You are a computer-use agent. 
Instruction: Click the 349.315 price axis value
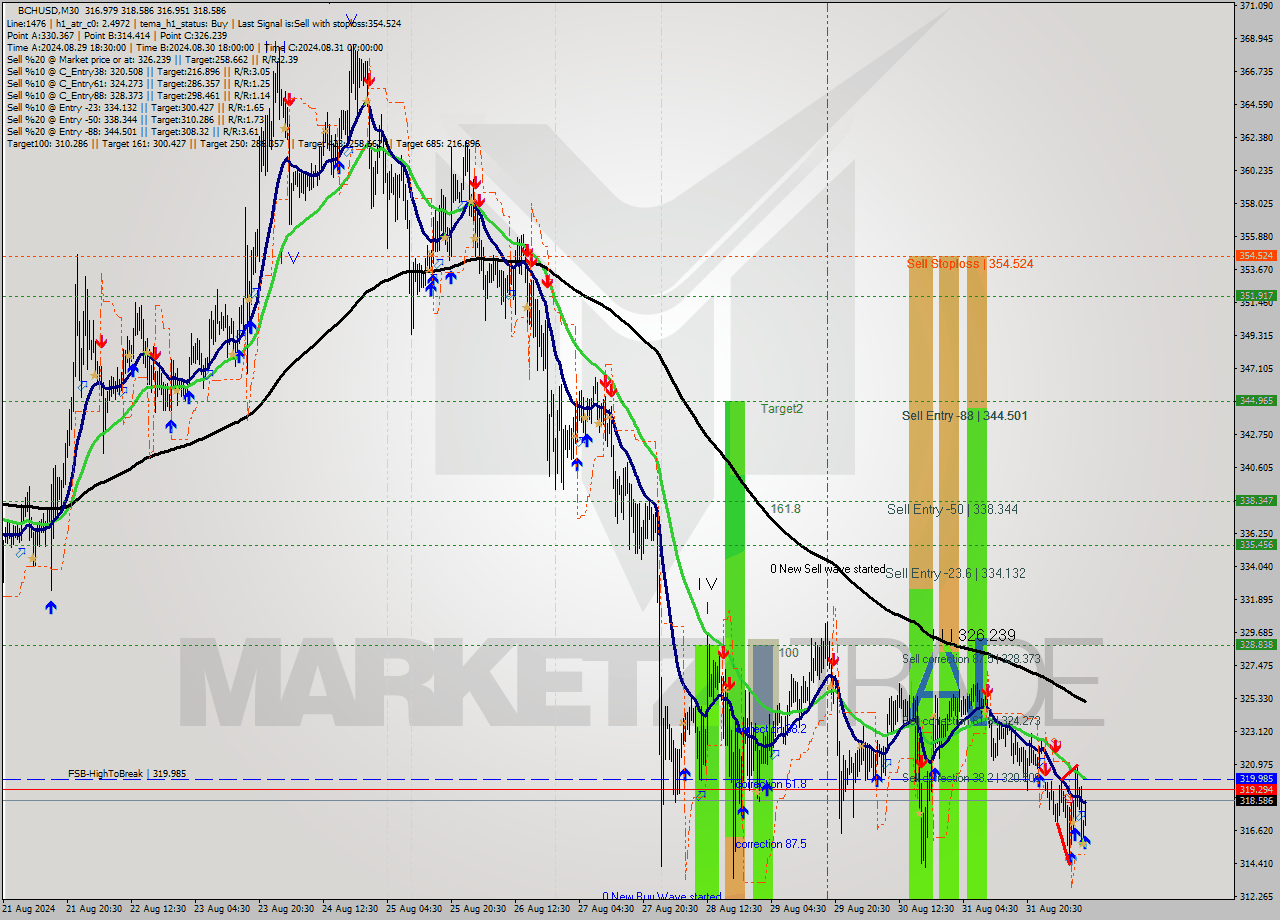[x=1256, y=336]
